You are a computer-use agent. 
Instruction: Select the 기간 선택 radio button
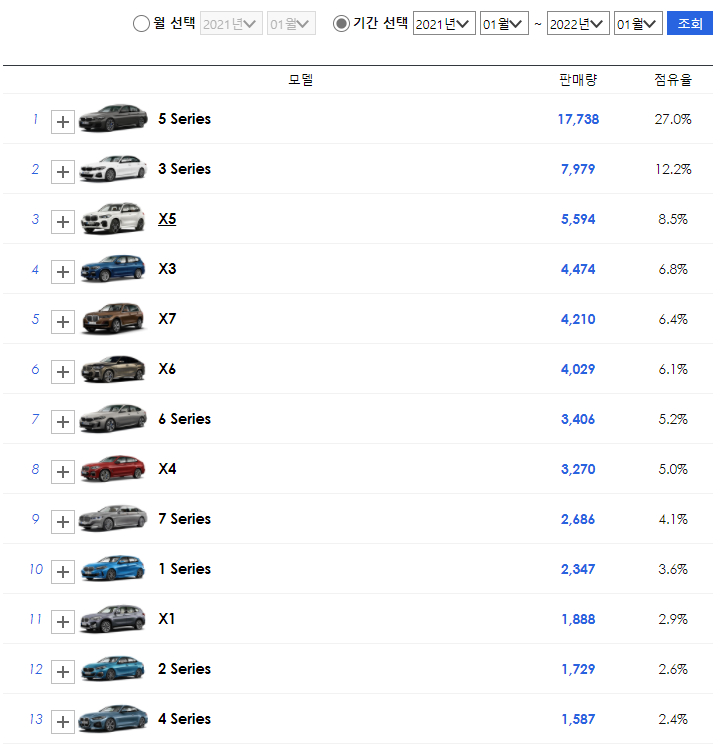pos(341,23)
